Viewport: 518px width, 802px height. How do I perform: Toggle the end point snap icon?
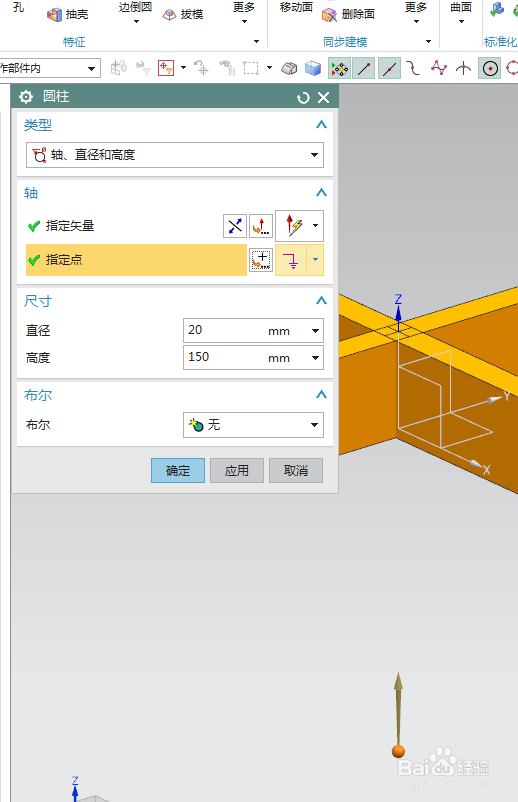pyautogui.click(x=364, y=68)
